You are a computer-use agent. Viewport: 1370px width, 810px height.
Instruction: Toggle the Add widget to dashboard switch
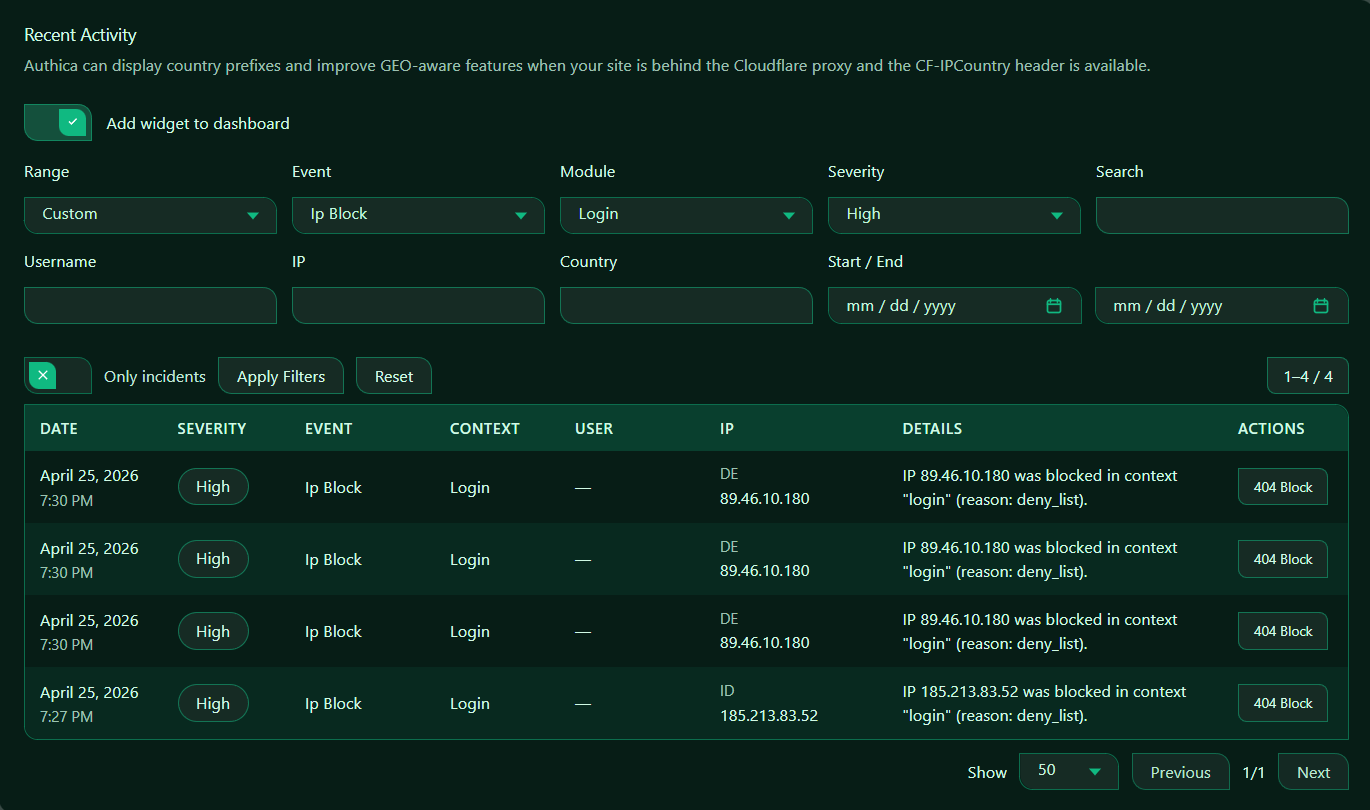(x=58, y=123)
